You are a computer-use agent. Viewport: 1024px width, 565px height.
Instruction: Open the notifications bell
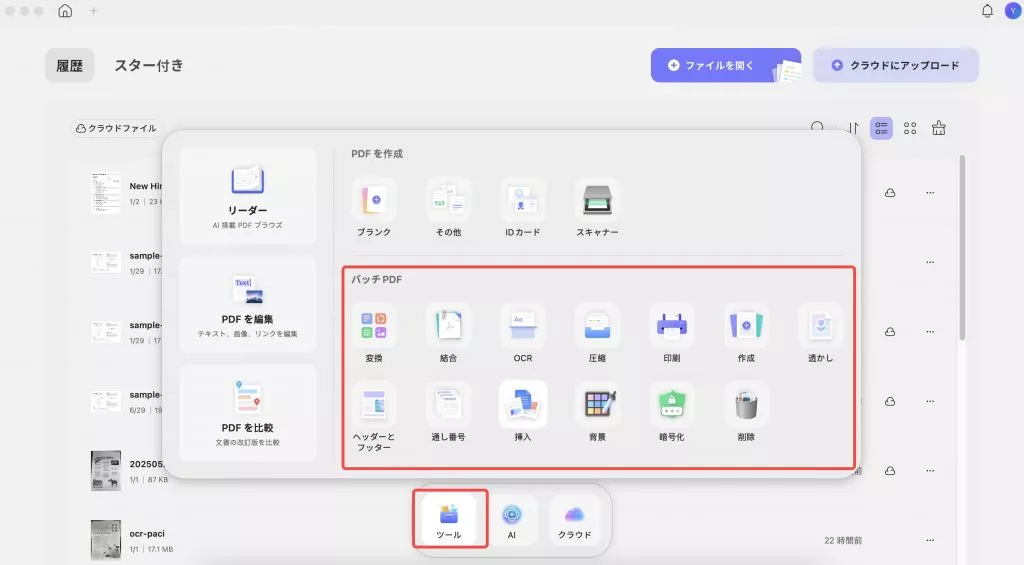coord(987,11)
